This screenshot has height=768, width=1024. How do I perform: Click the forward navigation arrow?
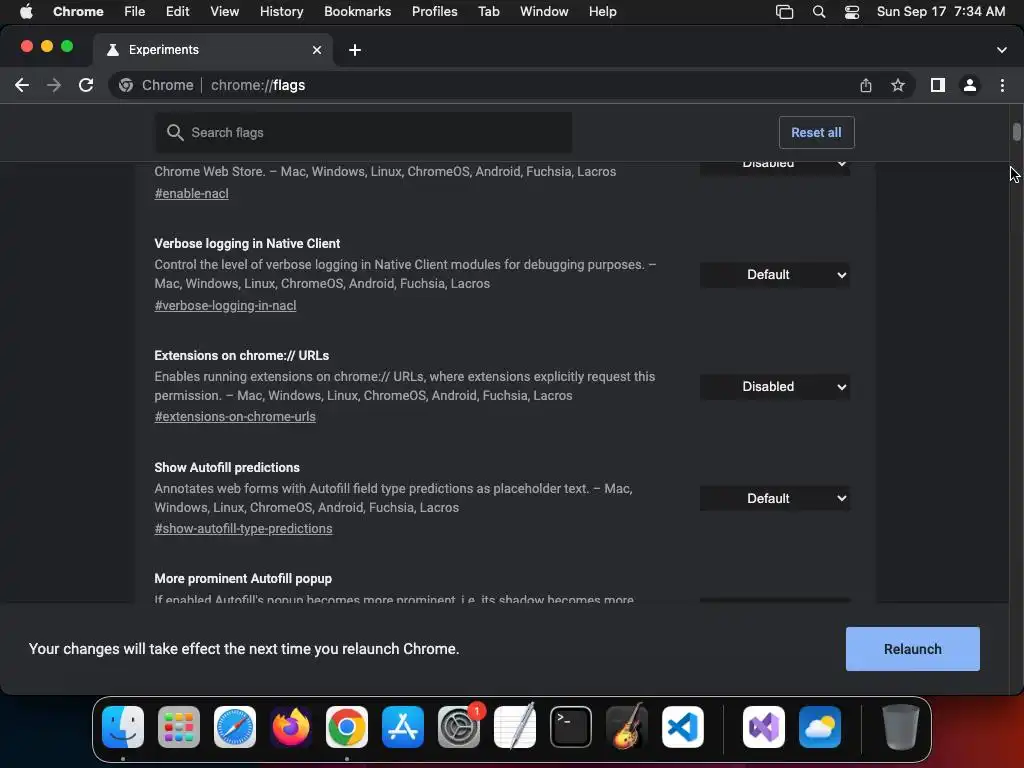point(54,85)
